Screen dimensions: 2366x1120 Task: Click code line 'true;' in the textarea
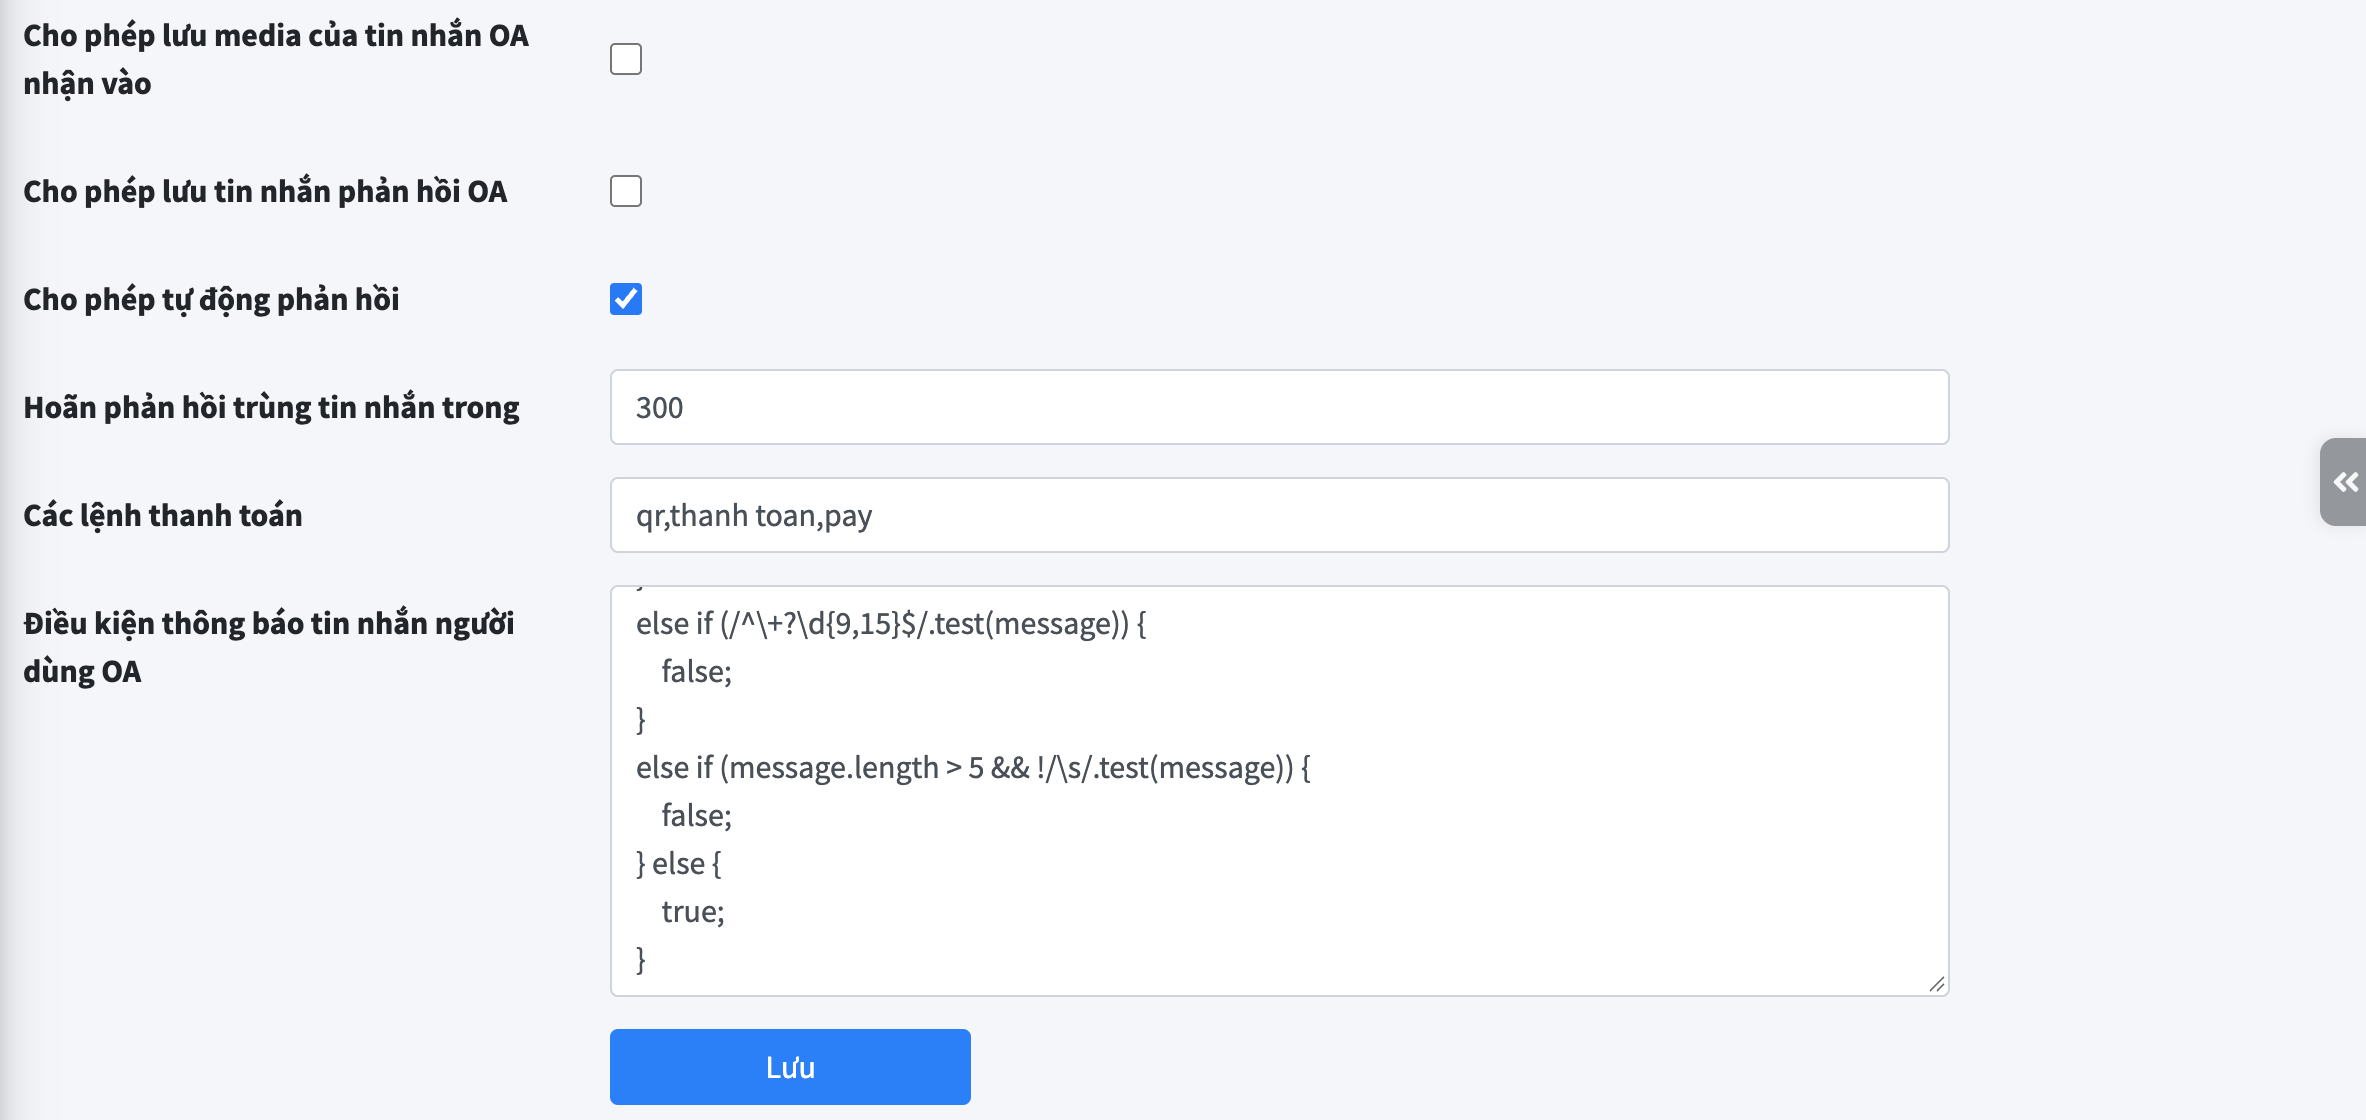pos(693,911)
